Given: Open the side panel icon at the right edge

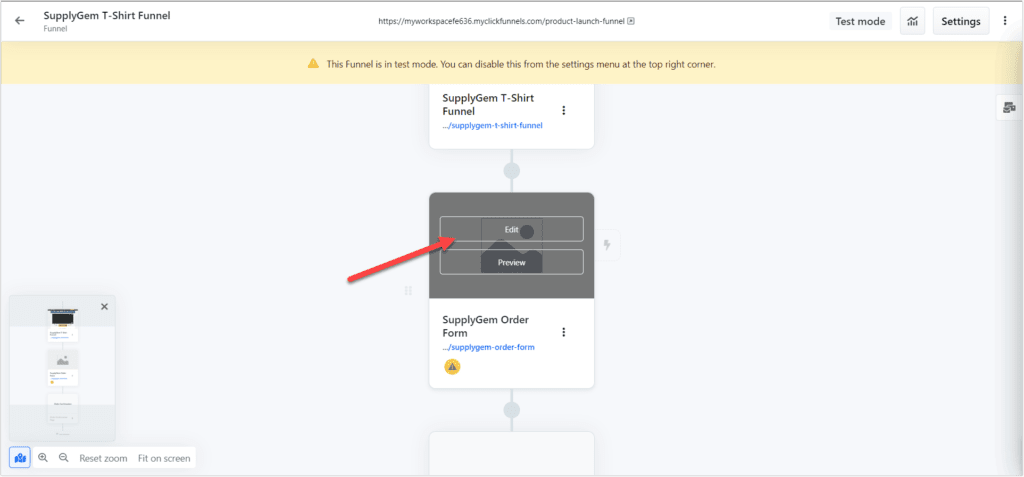Looking at the screenshot, I should 1009,108.
